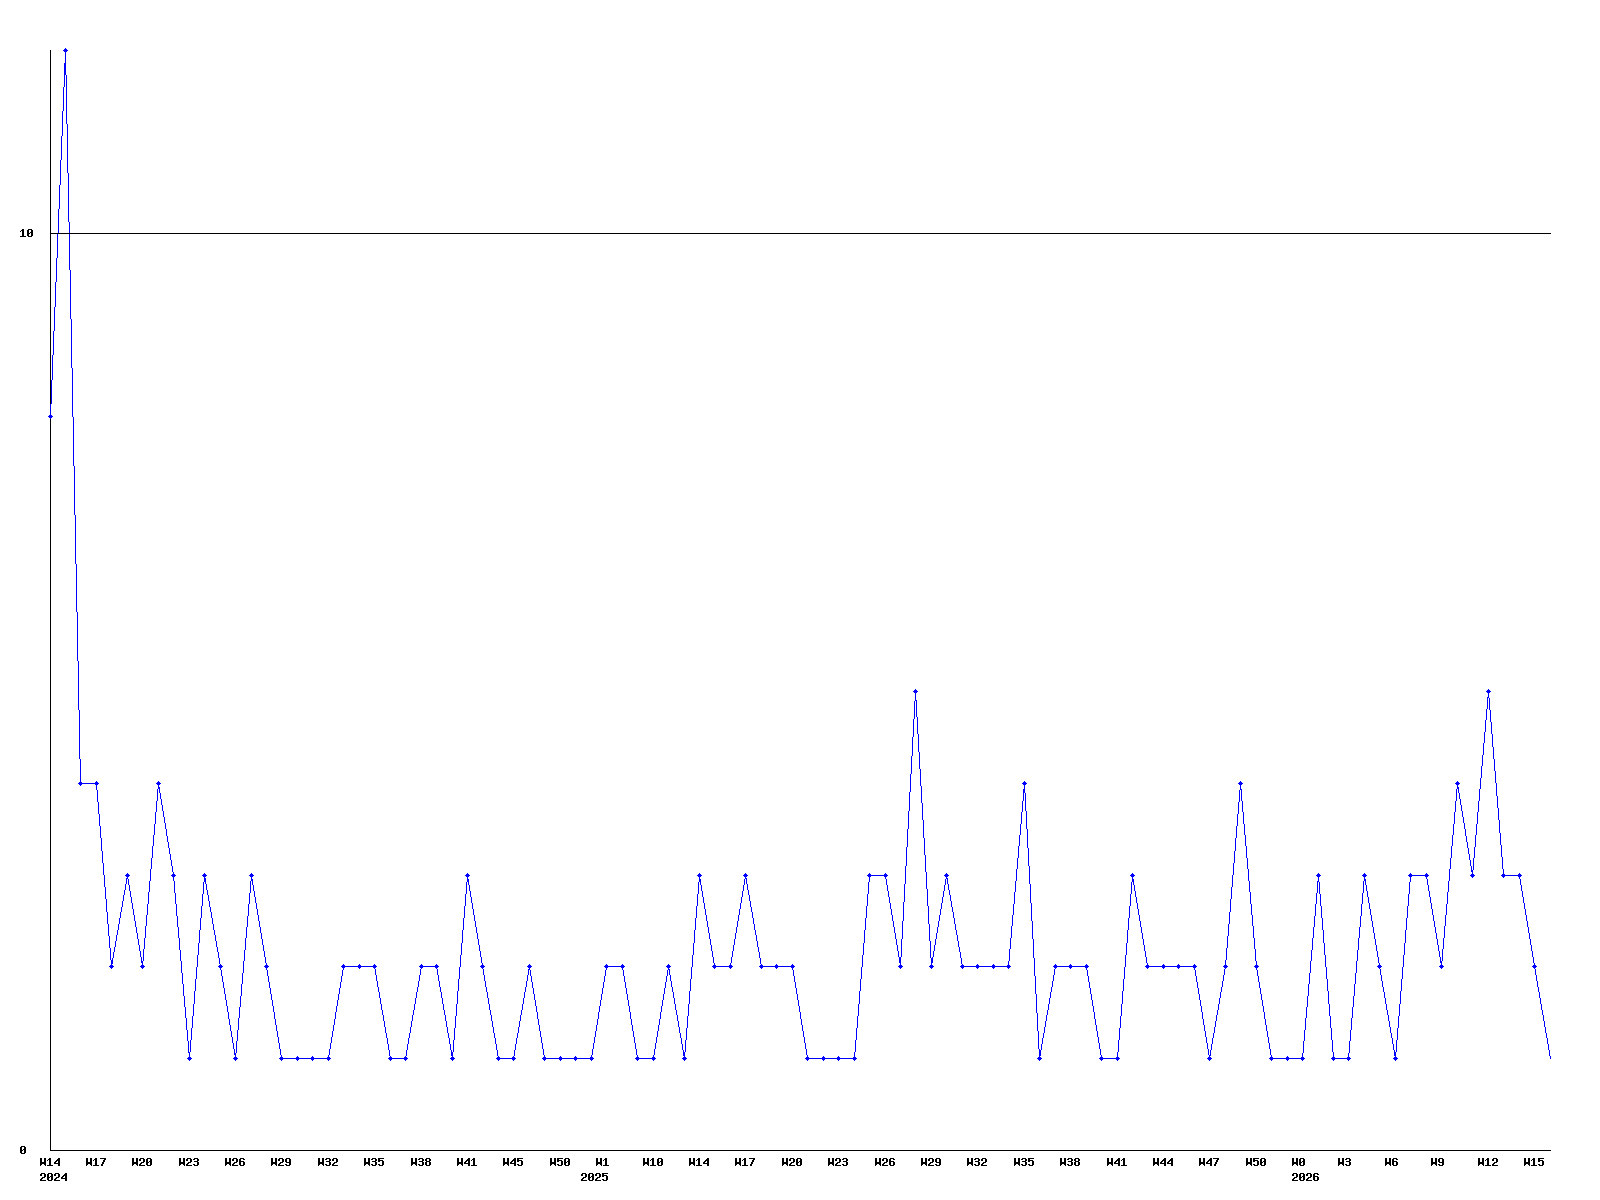Click the "W6" week axis label
The height and width of the screenshot is (1200, 1600).
pyautogui.click(x=1391, y=1162)
